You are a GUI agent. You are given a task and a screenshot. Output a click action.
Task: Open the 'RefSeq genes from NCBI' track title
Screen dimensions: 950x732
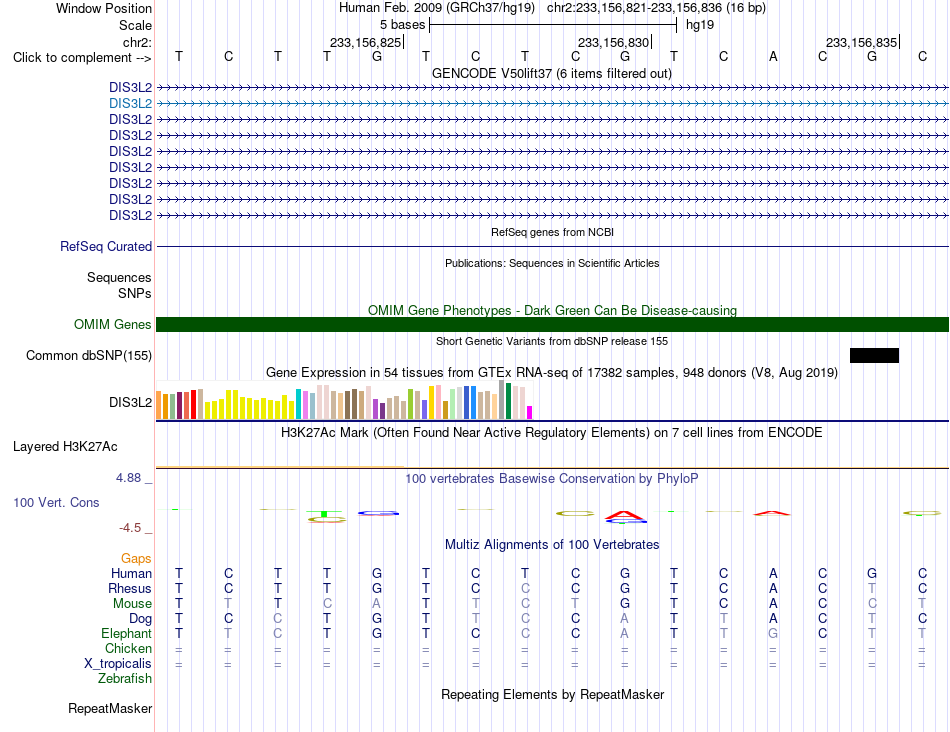pos(553,232)
